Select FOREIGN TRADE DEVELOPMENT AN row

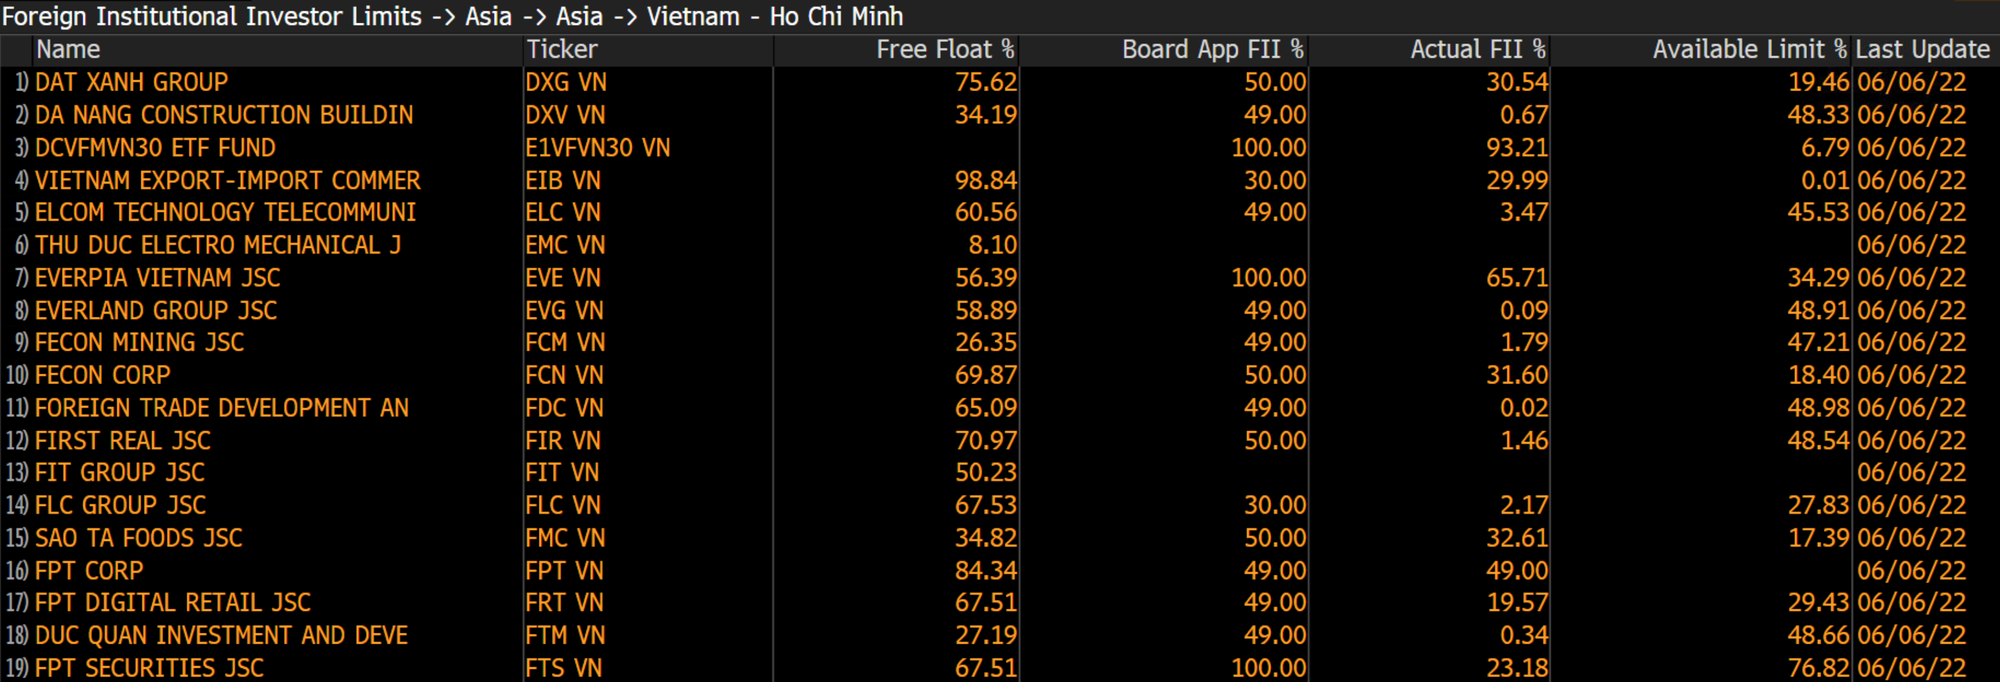[1000, 408]
